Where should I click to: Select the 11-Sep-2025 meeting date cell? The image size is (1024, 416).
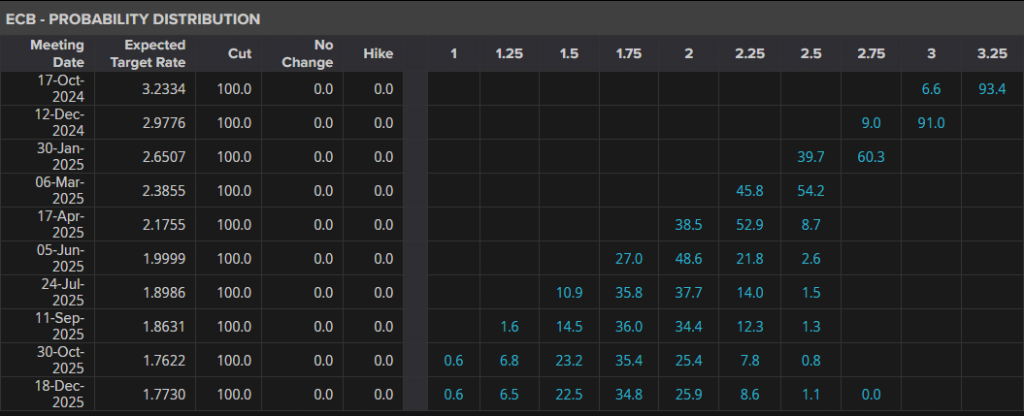click(48, 326)
